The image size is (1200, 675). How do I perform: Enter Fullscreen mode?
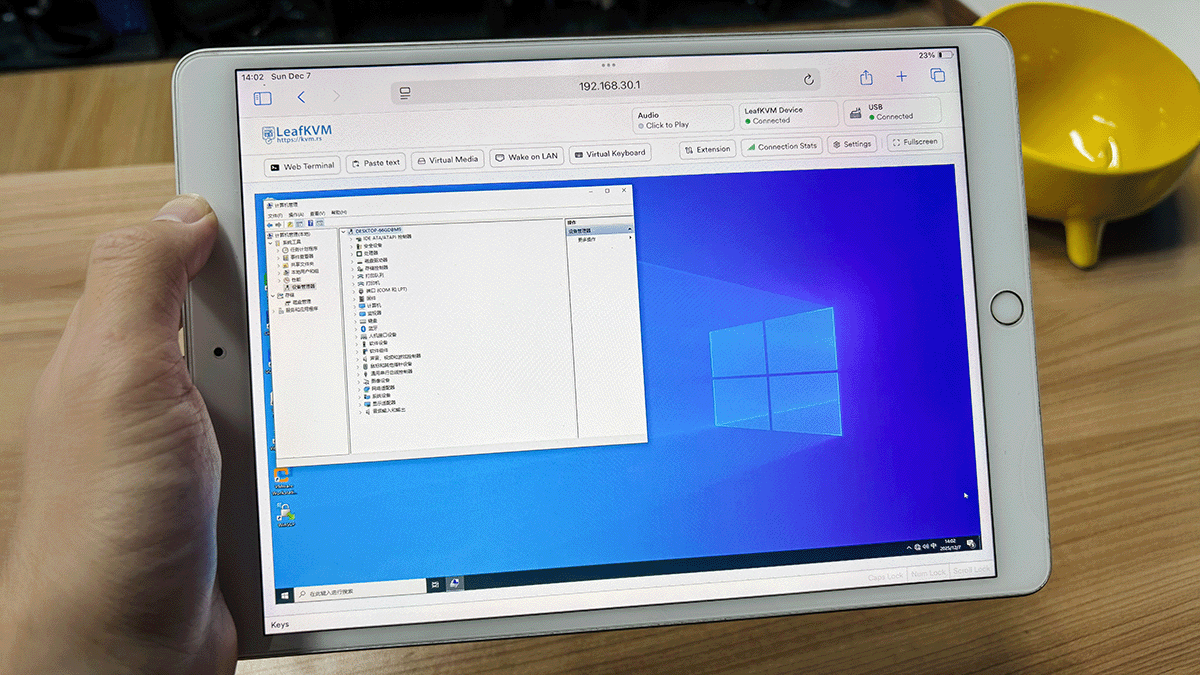pyautogui.click(x=914, y=142)
